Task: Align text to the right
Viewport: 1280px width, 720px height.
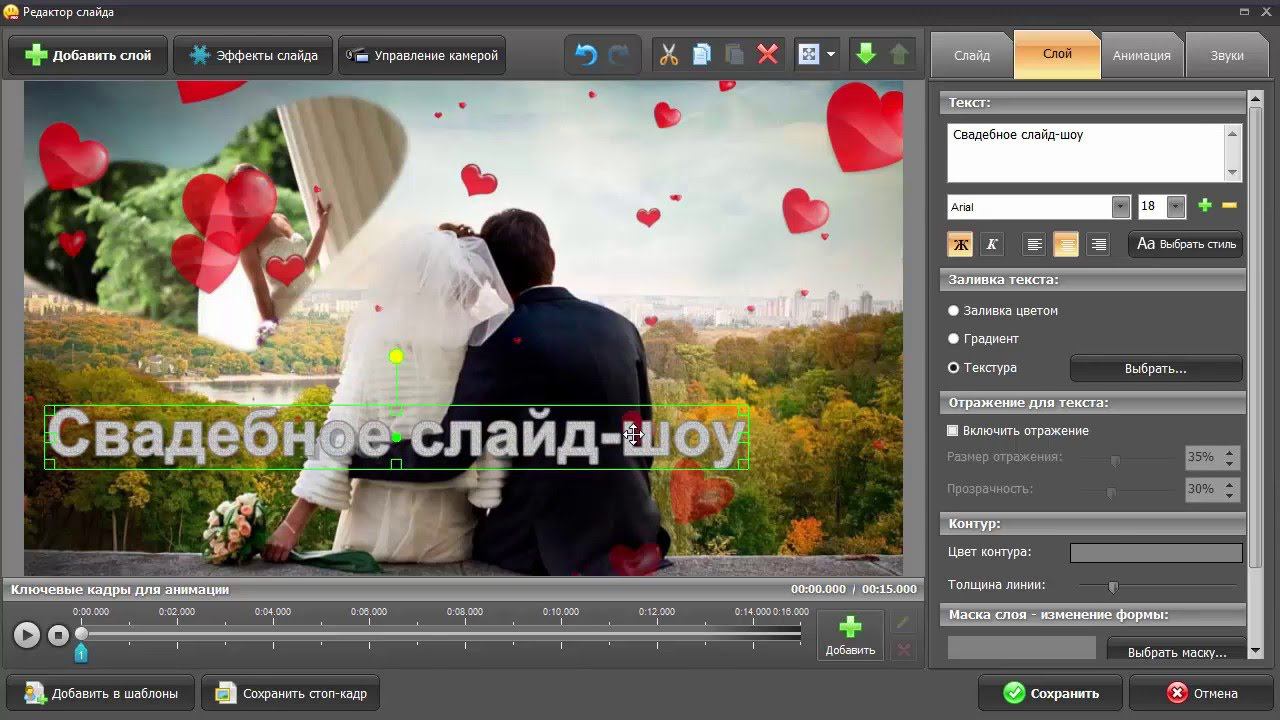Action: (1098, 244)
